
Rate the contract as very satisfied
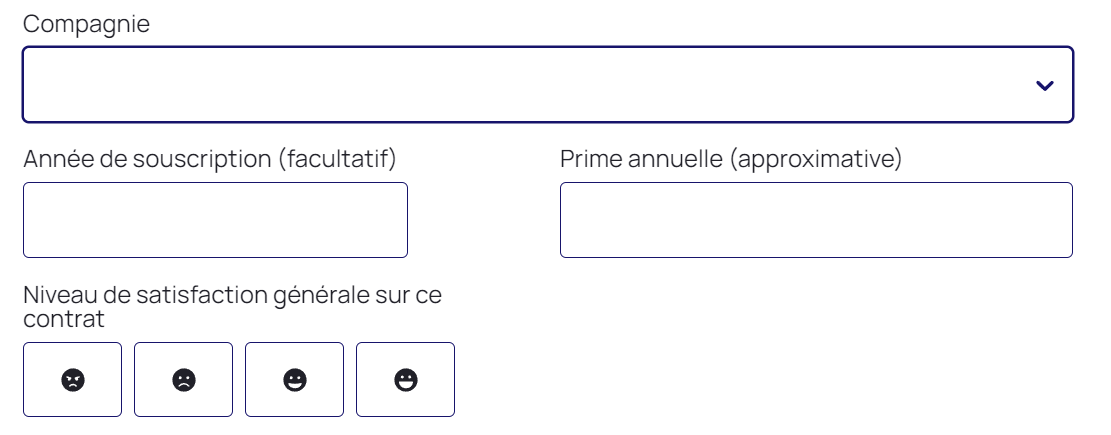point(405,379)
